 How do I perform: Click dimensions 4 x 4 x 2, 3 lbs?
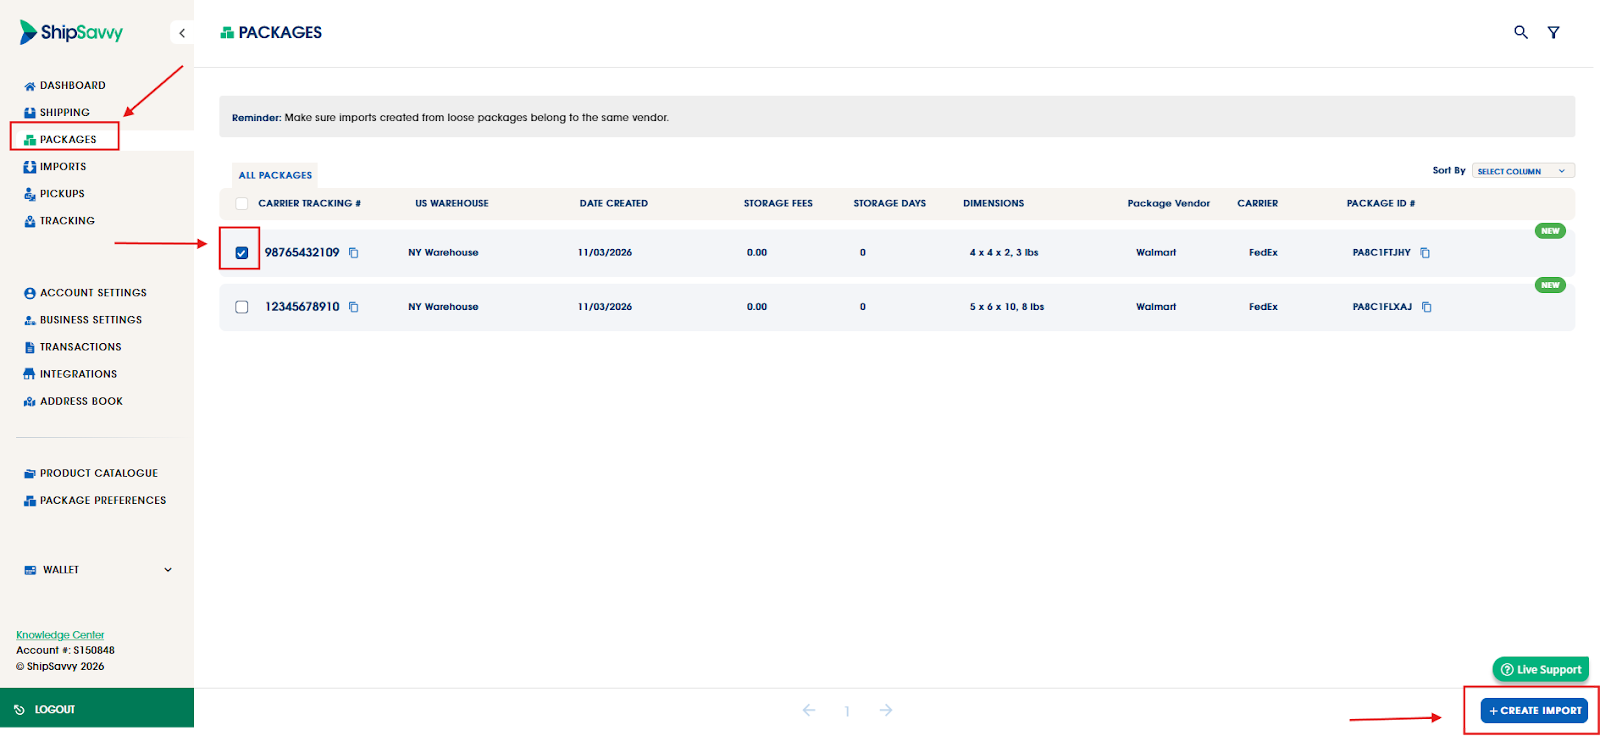[1004, 252]
